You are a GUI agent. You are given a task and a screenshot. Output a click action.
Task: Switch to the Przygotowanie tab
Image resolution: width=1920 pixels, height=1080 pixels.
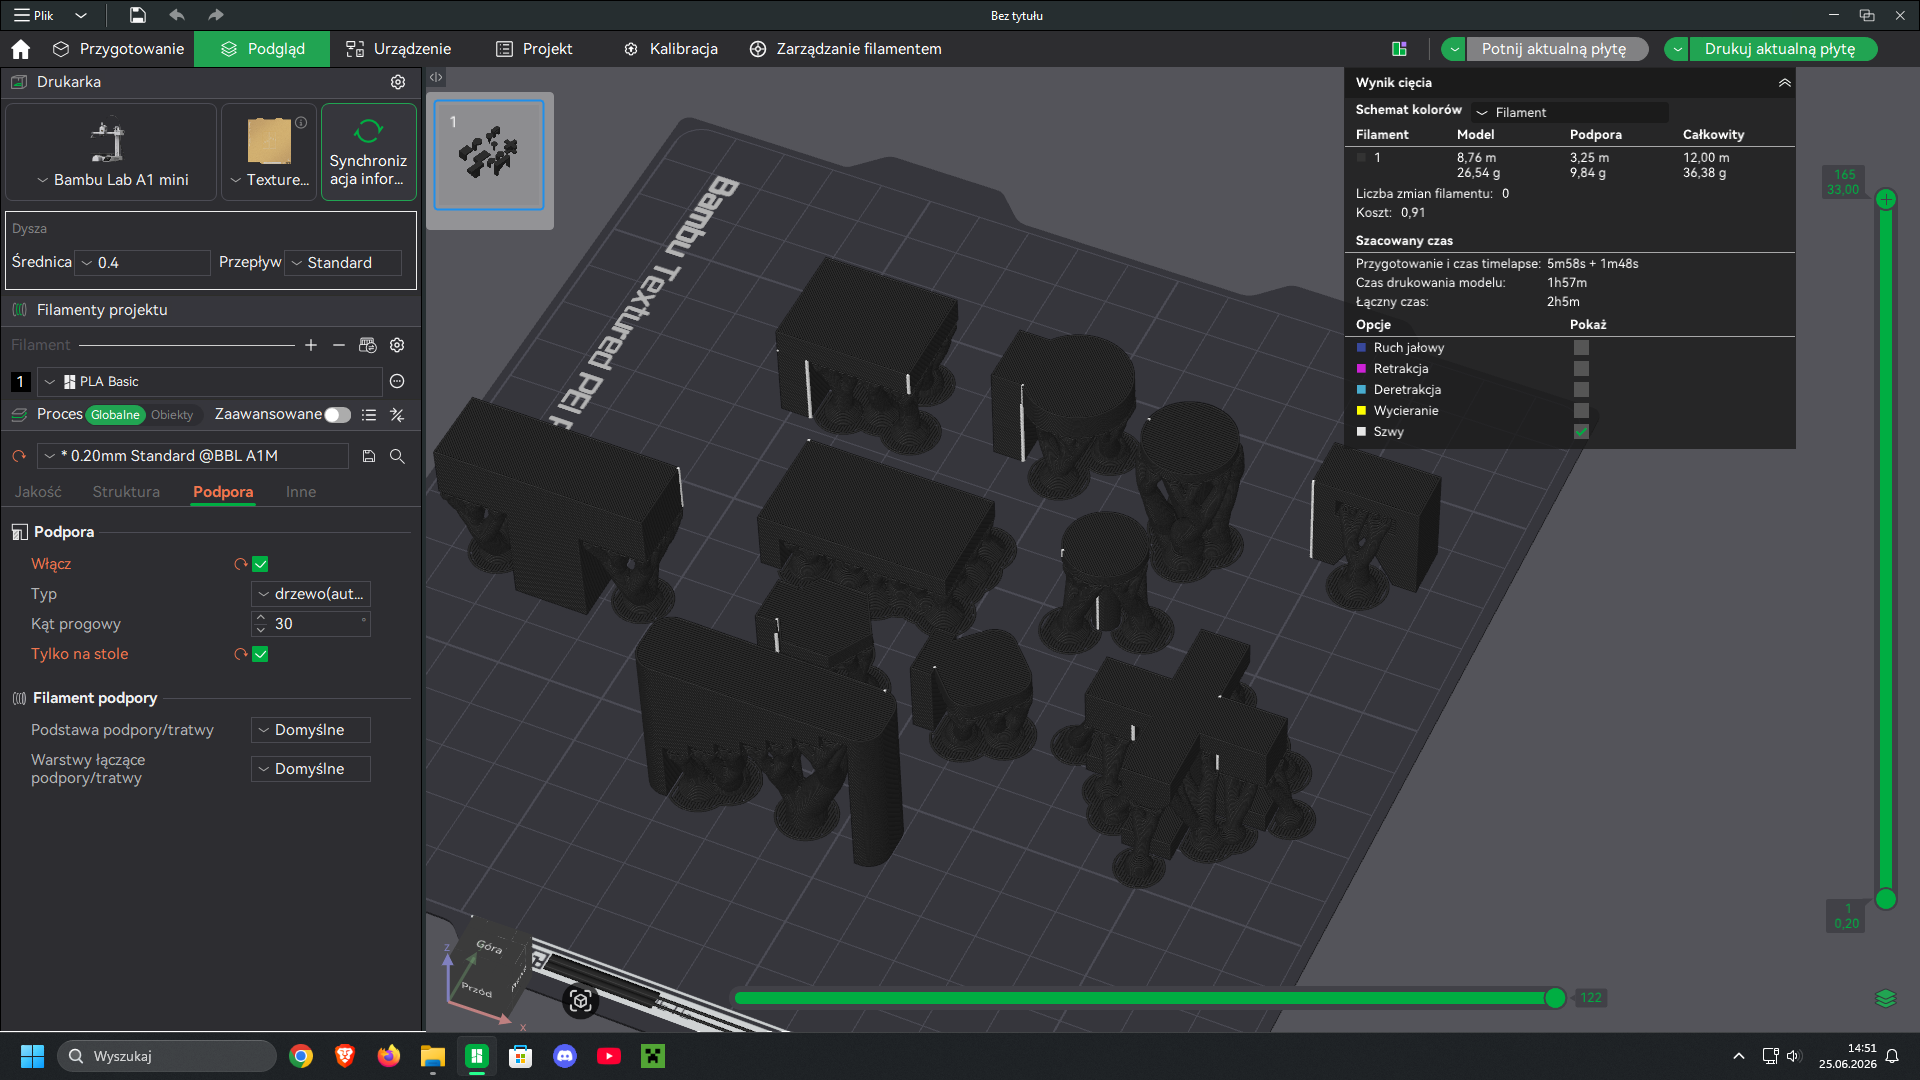(119, 49)
